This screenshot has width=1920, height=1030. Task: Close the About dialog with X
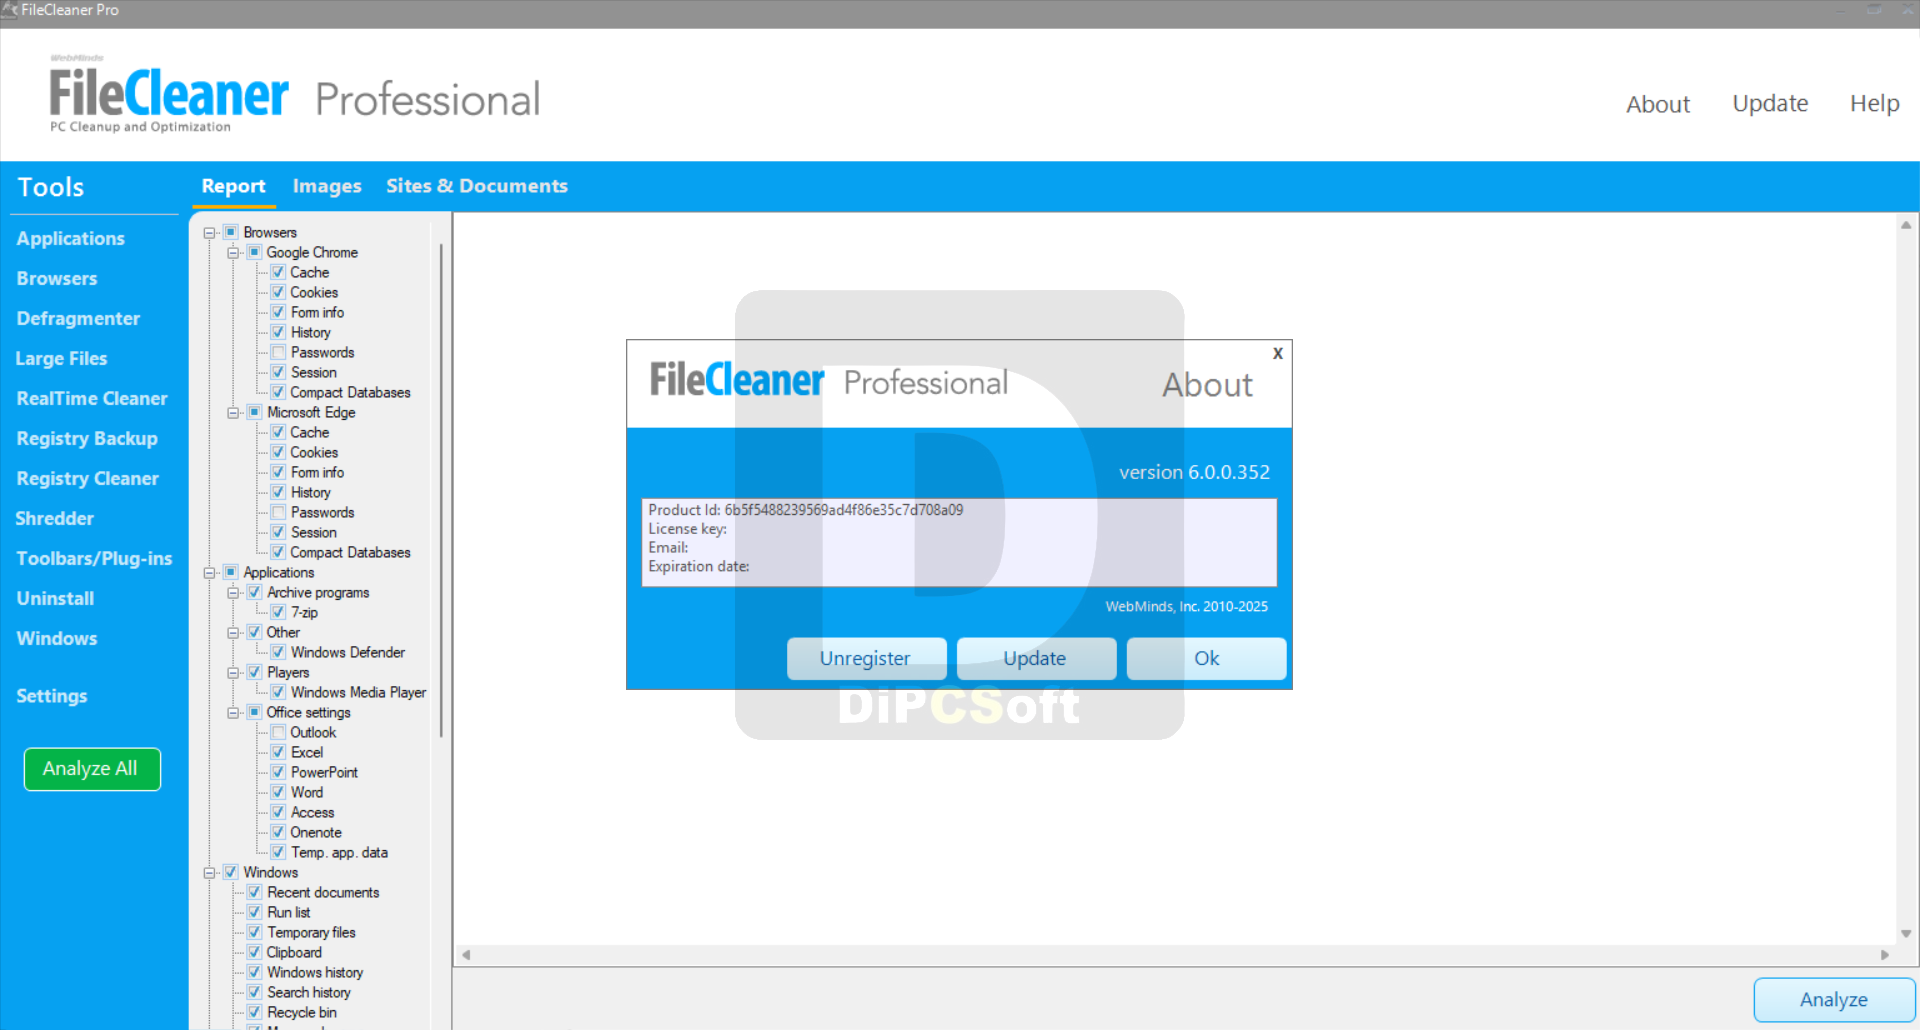pos(1277,354)
